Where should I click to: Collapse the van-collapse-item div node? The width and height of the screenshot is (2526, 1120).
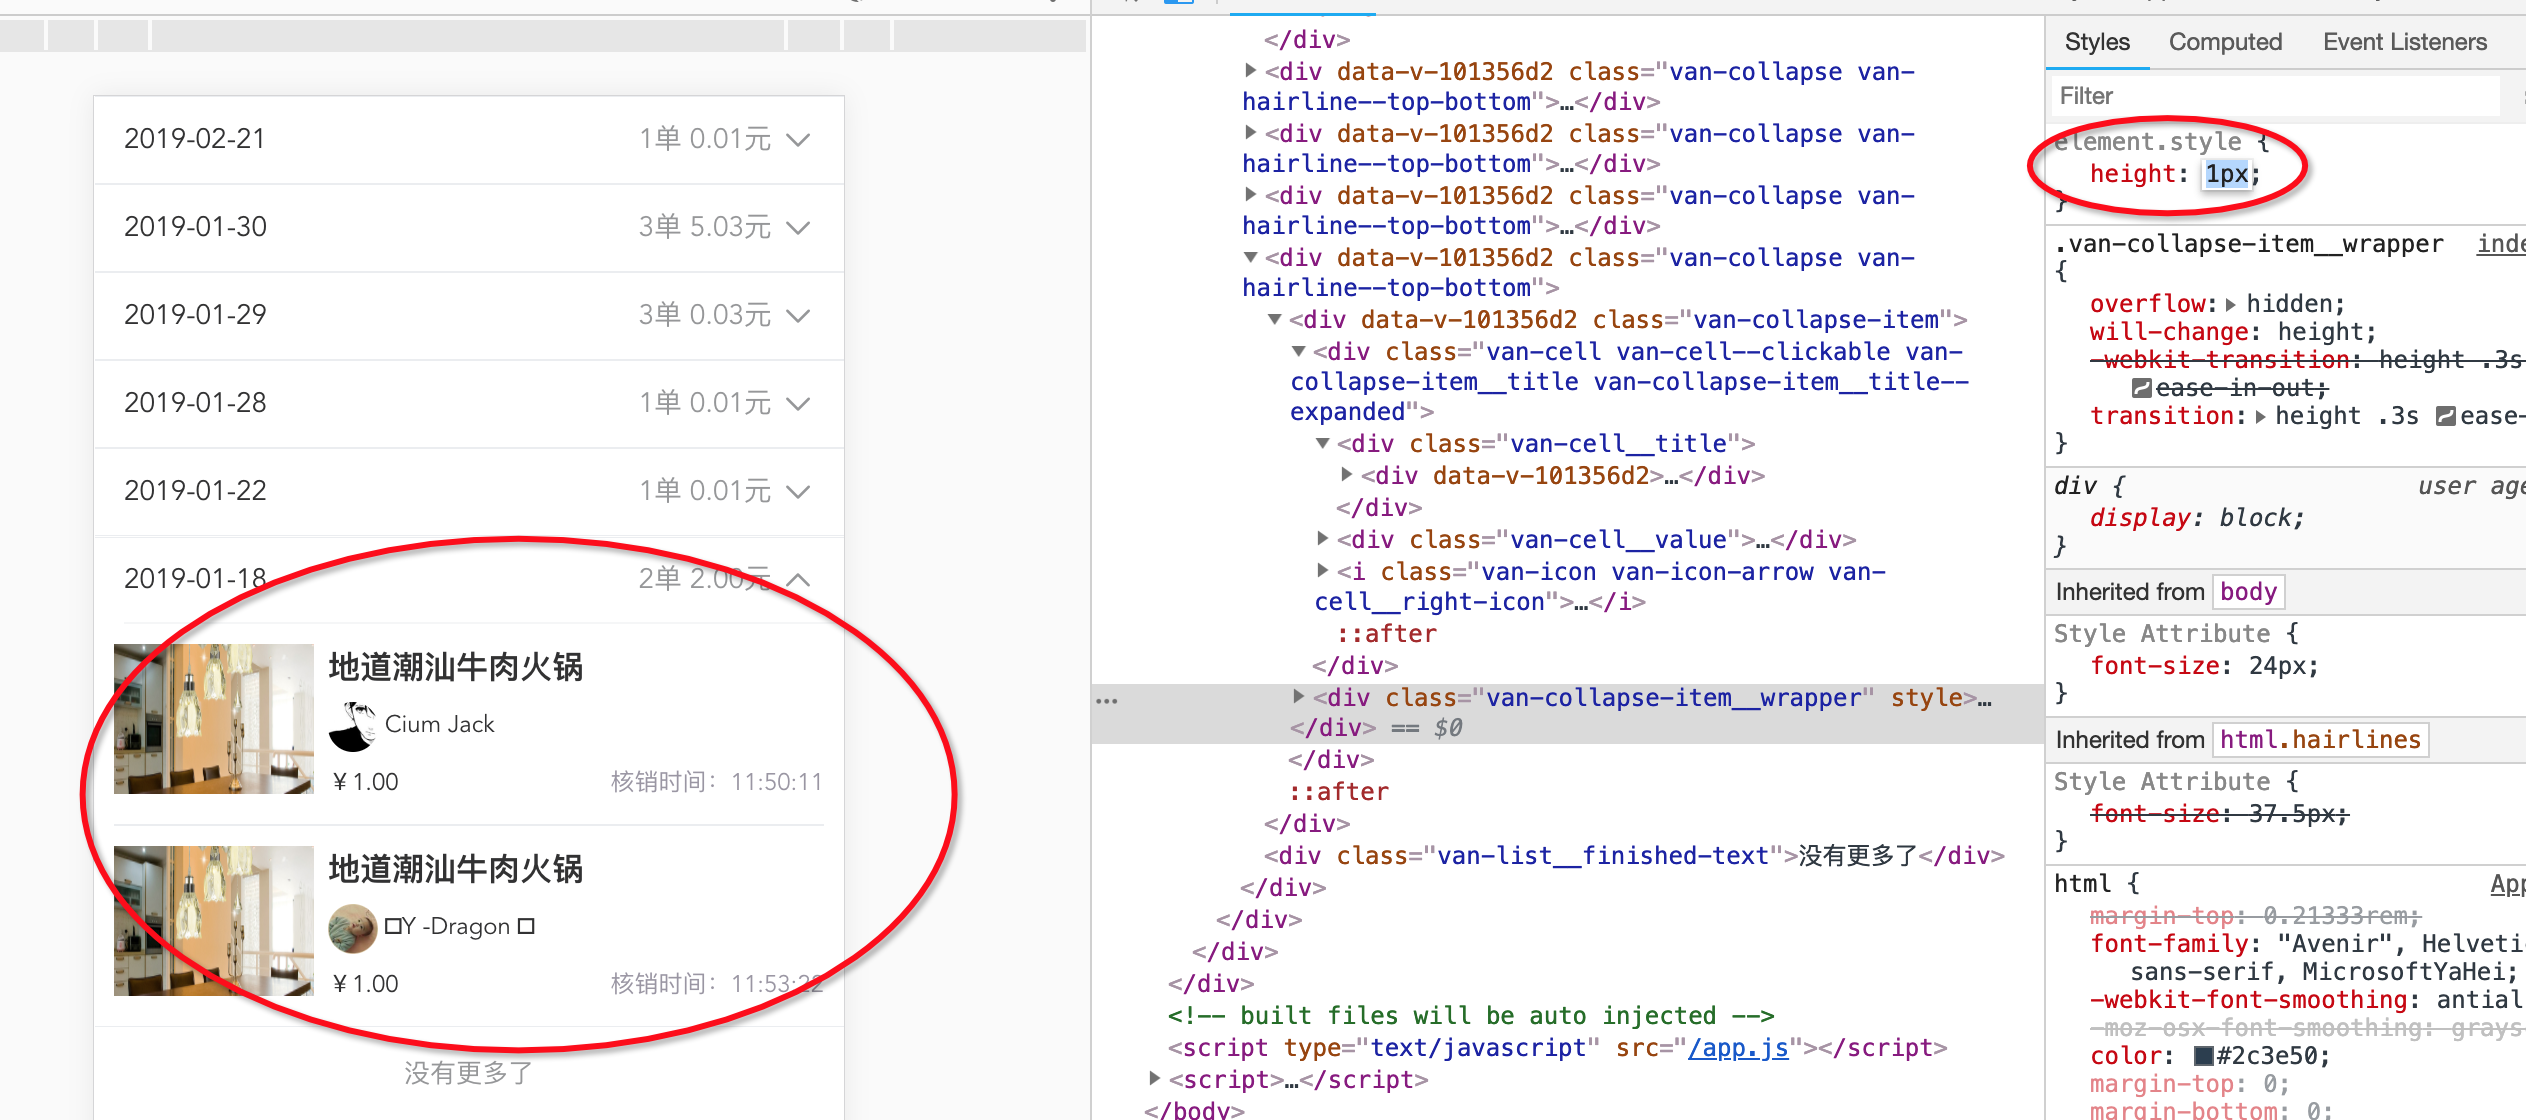[x=1274, y=319]
